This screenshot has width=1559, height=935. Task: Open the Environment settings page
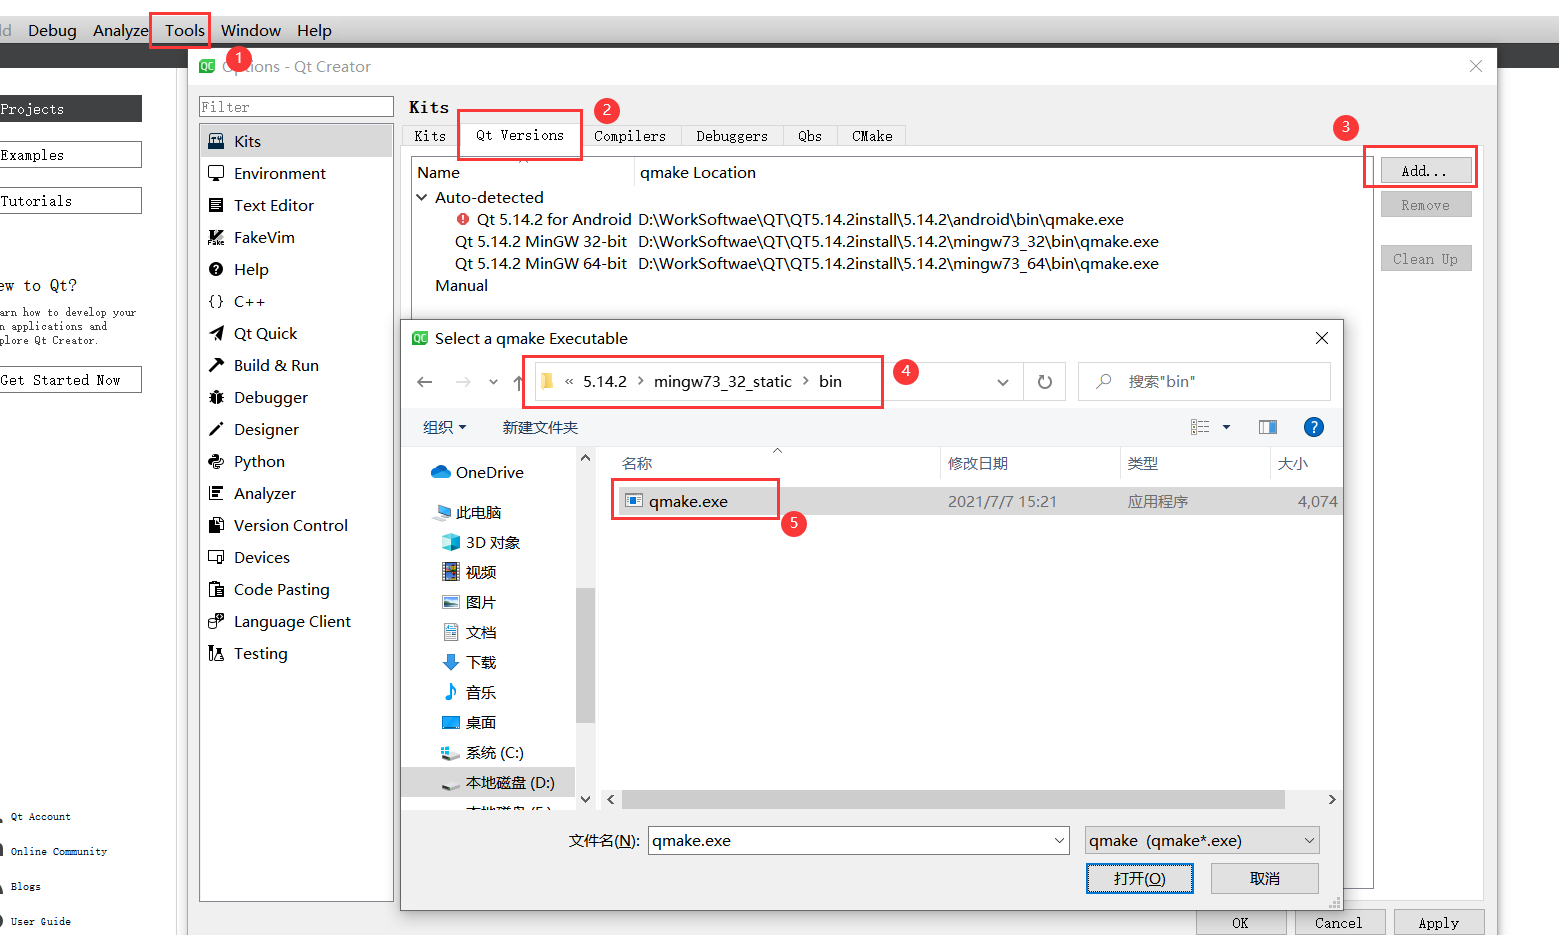(x=279, y=173)
